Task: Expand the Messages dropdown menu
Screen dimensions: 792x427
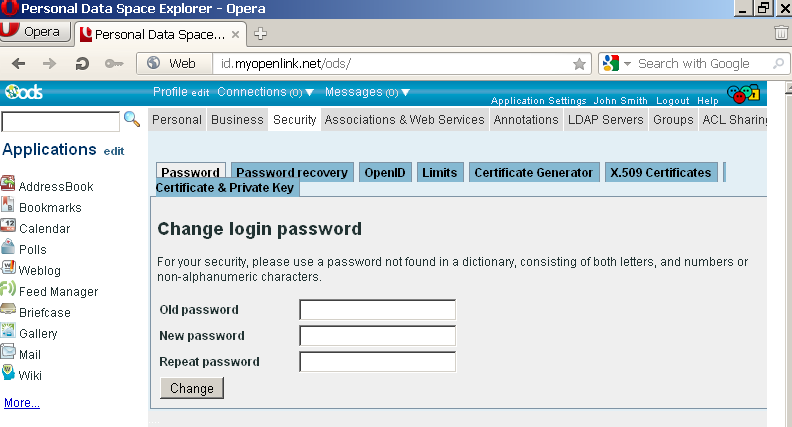Action: click(x=367, y=92)
